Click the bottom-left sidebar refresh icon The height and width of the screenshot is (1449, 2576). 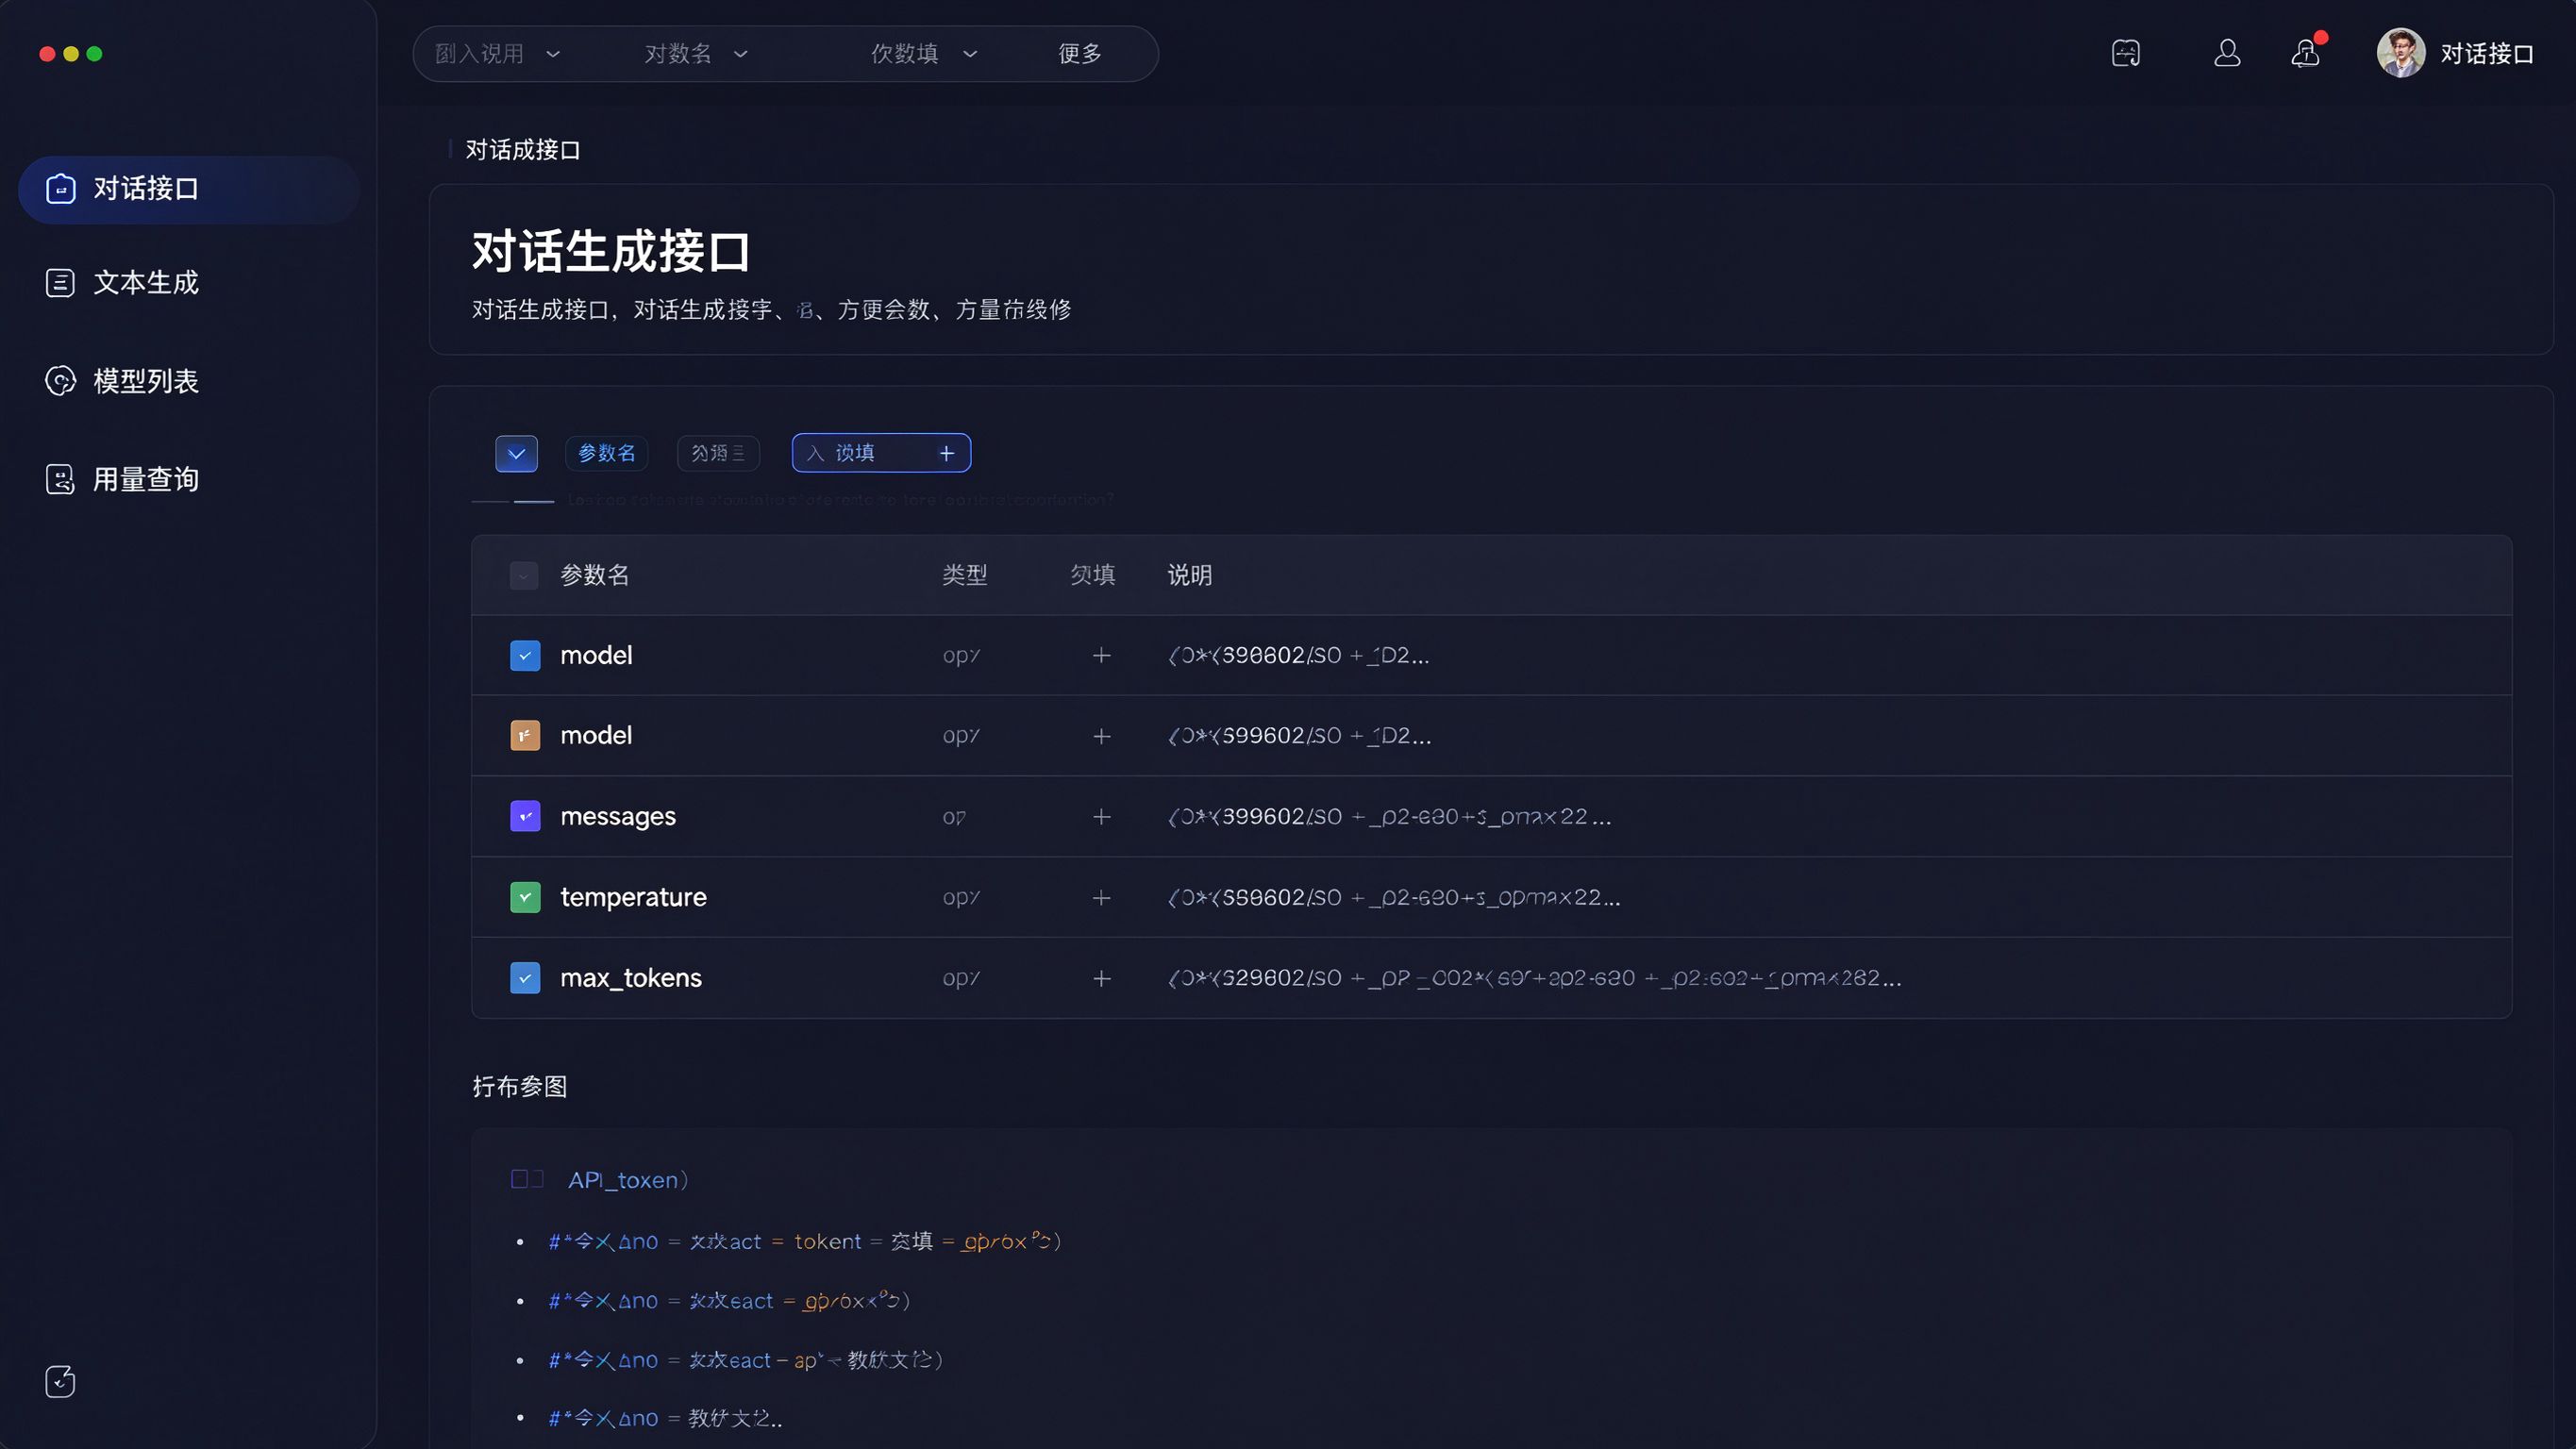coord(60,1381)
